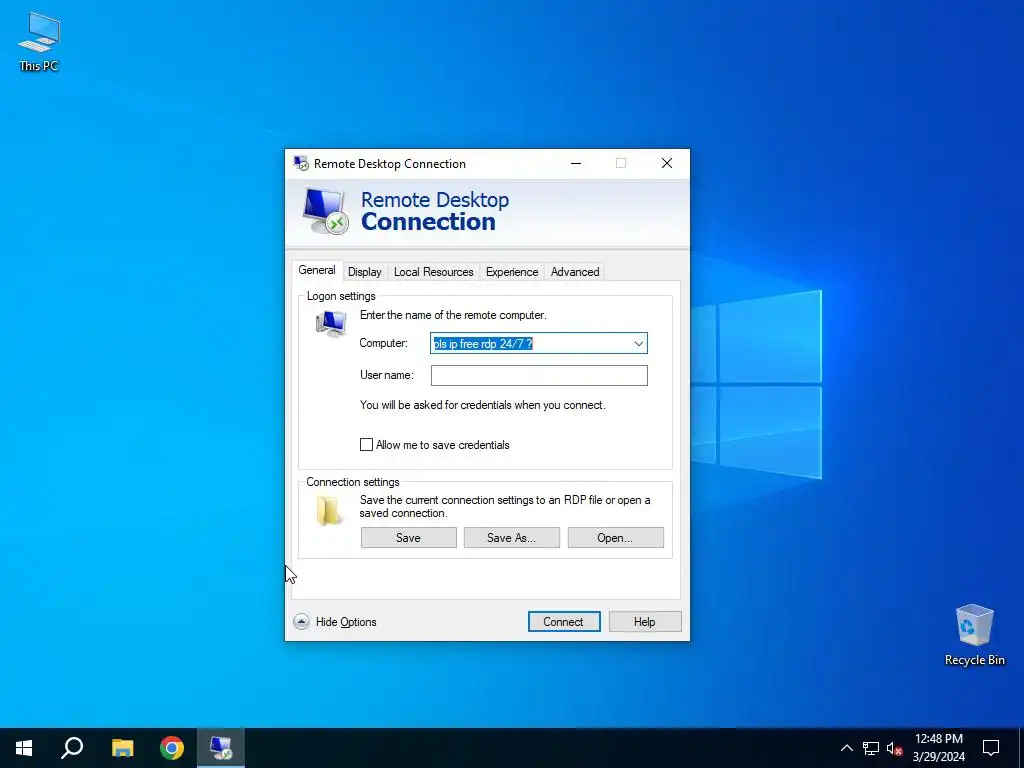Show hidden system tray icons
Viewport: 1024px width, 768px height.
click(846, 748)
